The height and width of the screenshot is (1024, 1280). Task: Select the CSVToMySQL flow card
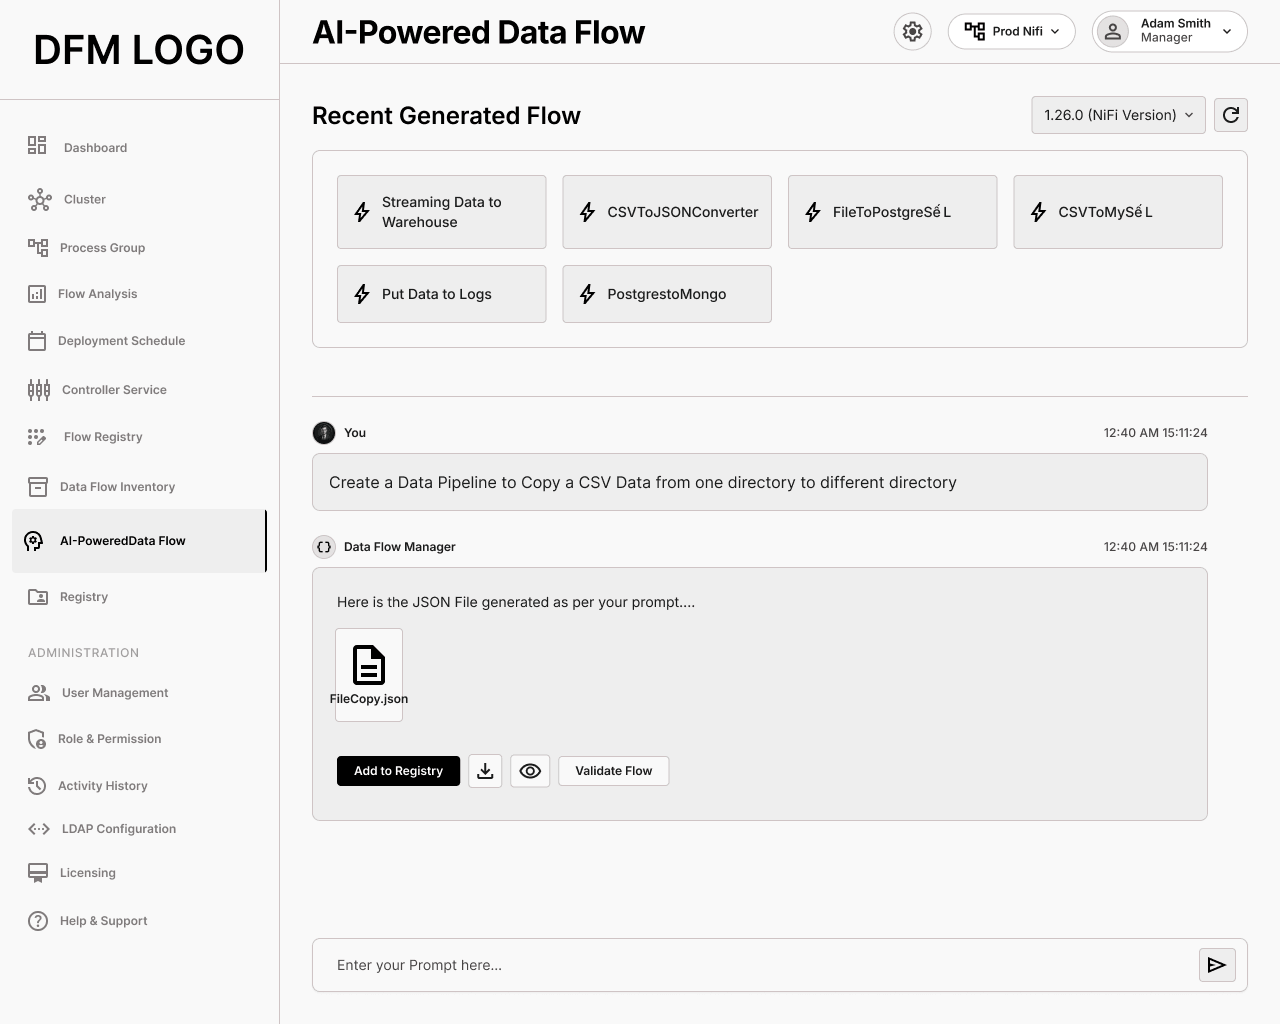(x=1118, y=212)
